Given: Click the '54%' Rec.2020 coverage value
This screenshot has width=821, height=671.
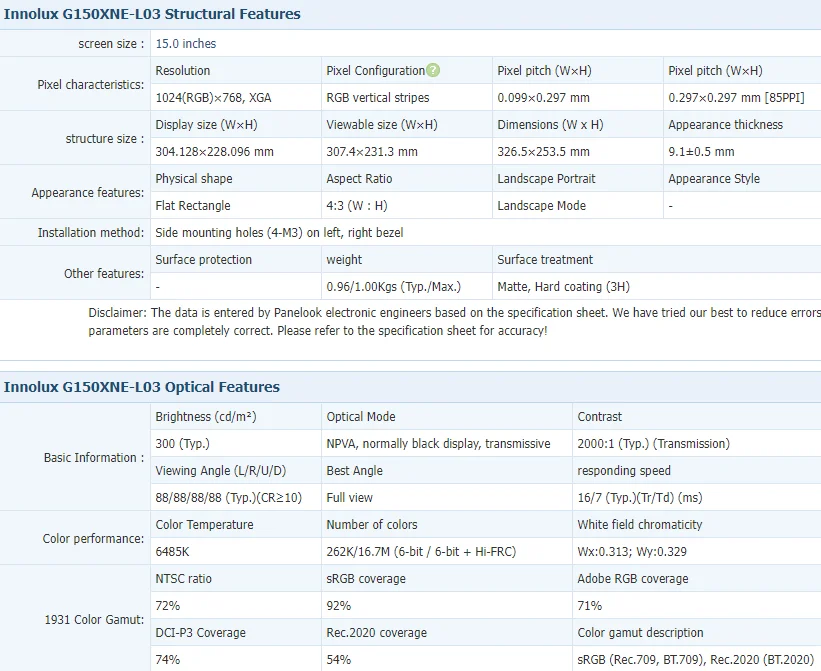Looking at the screenshot, I should [x=339, y=659].
